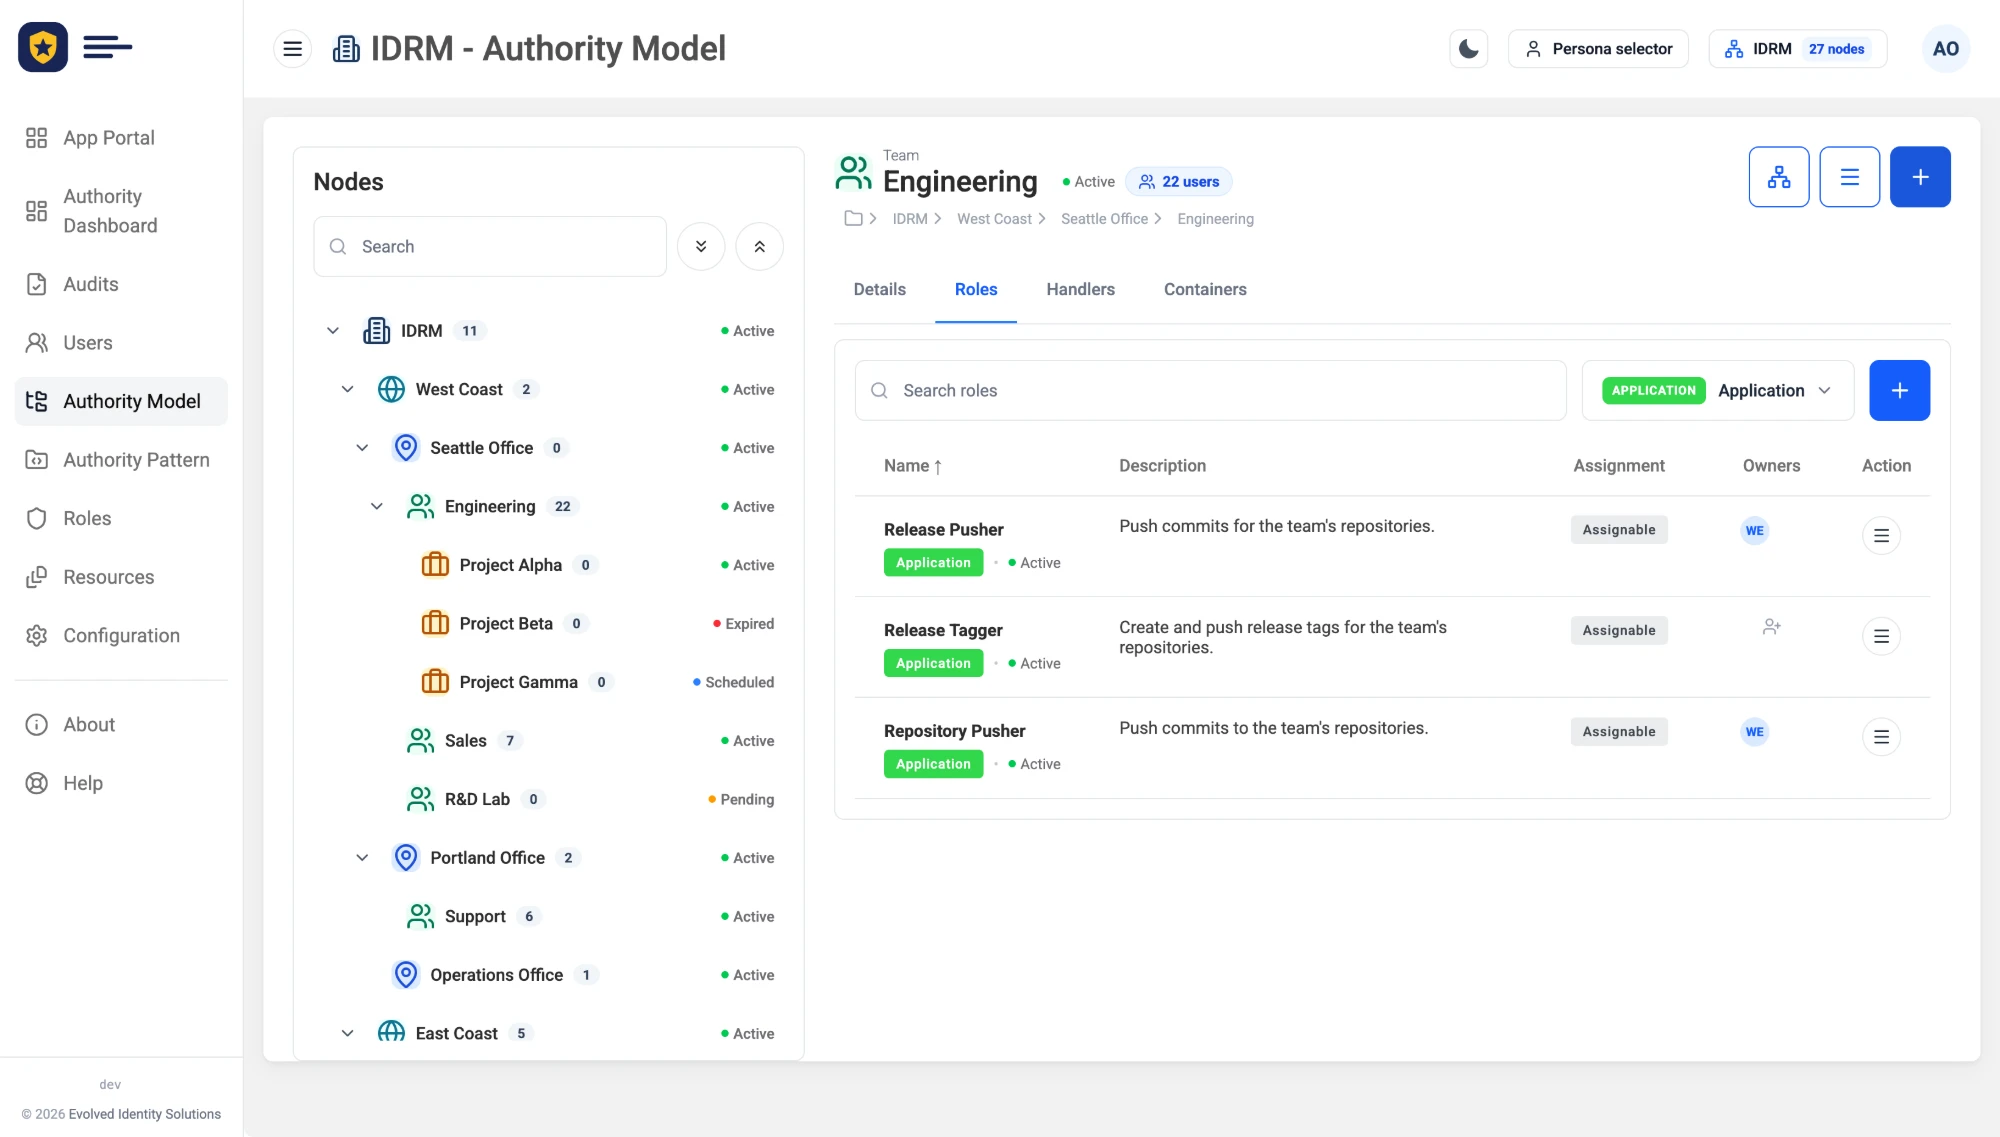The image size is (2000, 1137).
Task: Click the Nodes search field
Action: tap(489, 246)
